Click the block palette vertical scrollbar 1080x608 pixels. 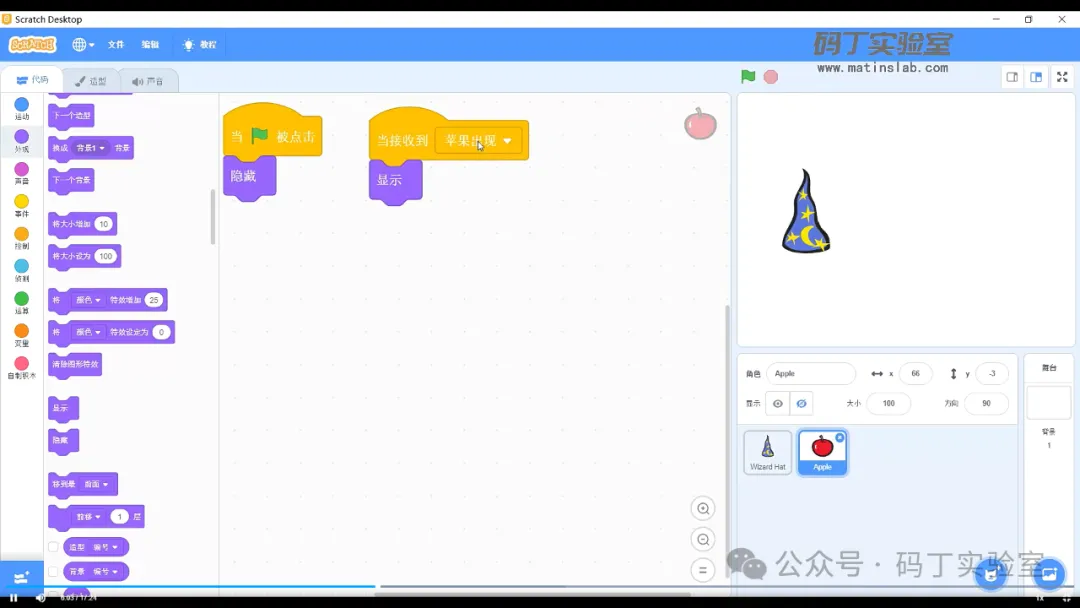coord(213,217)
